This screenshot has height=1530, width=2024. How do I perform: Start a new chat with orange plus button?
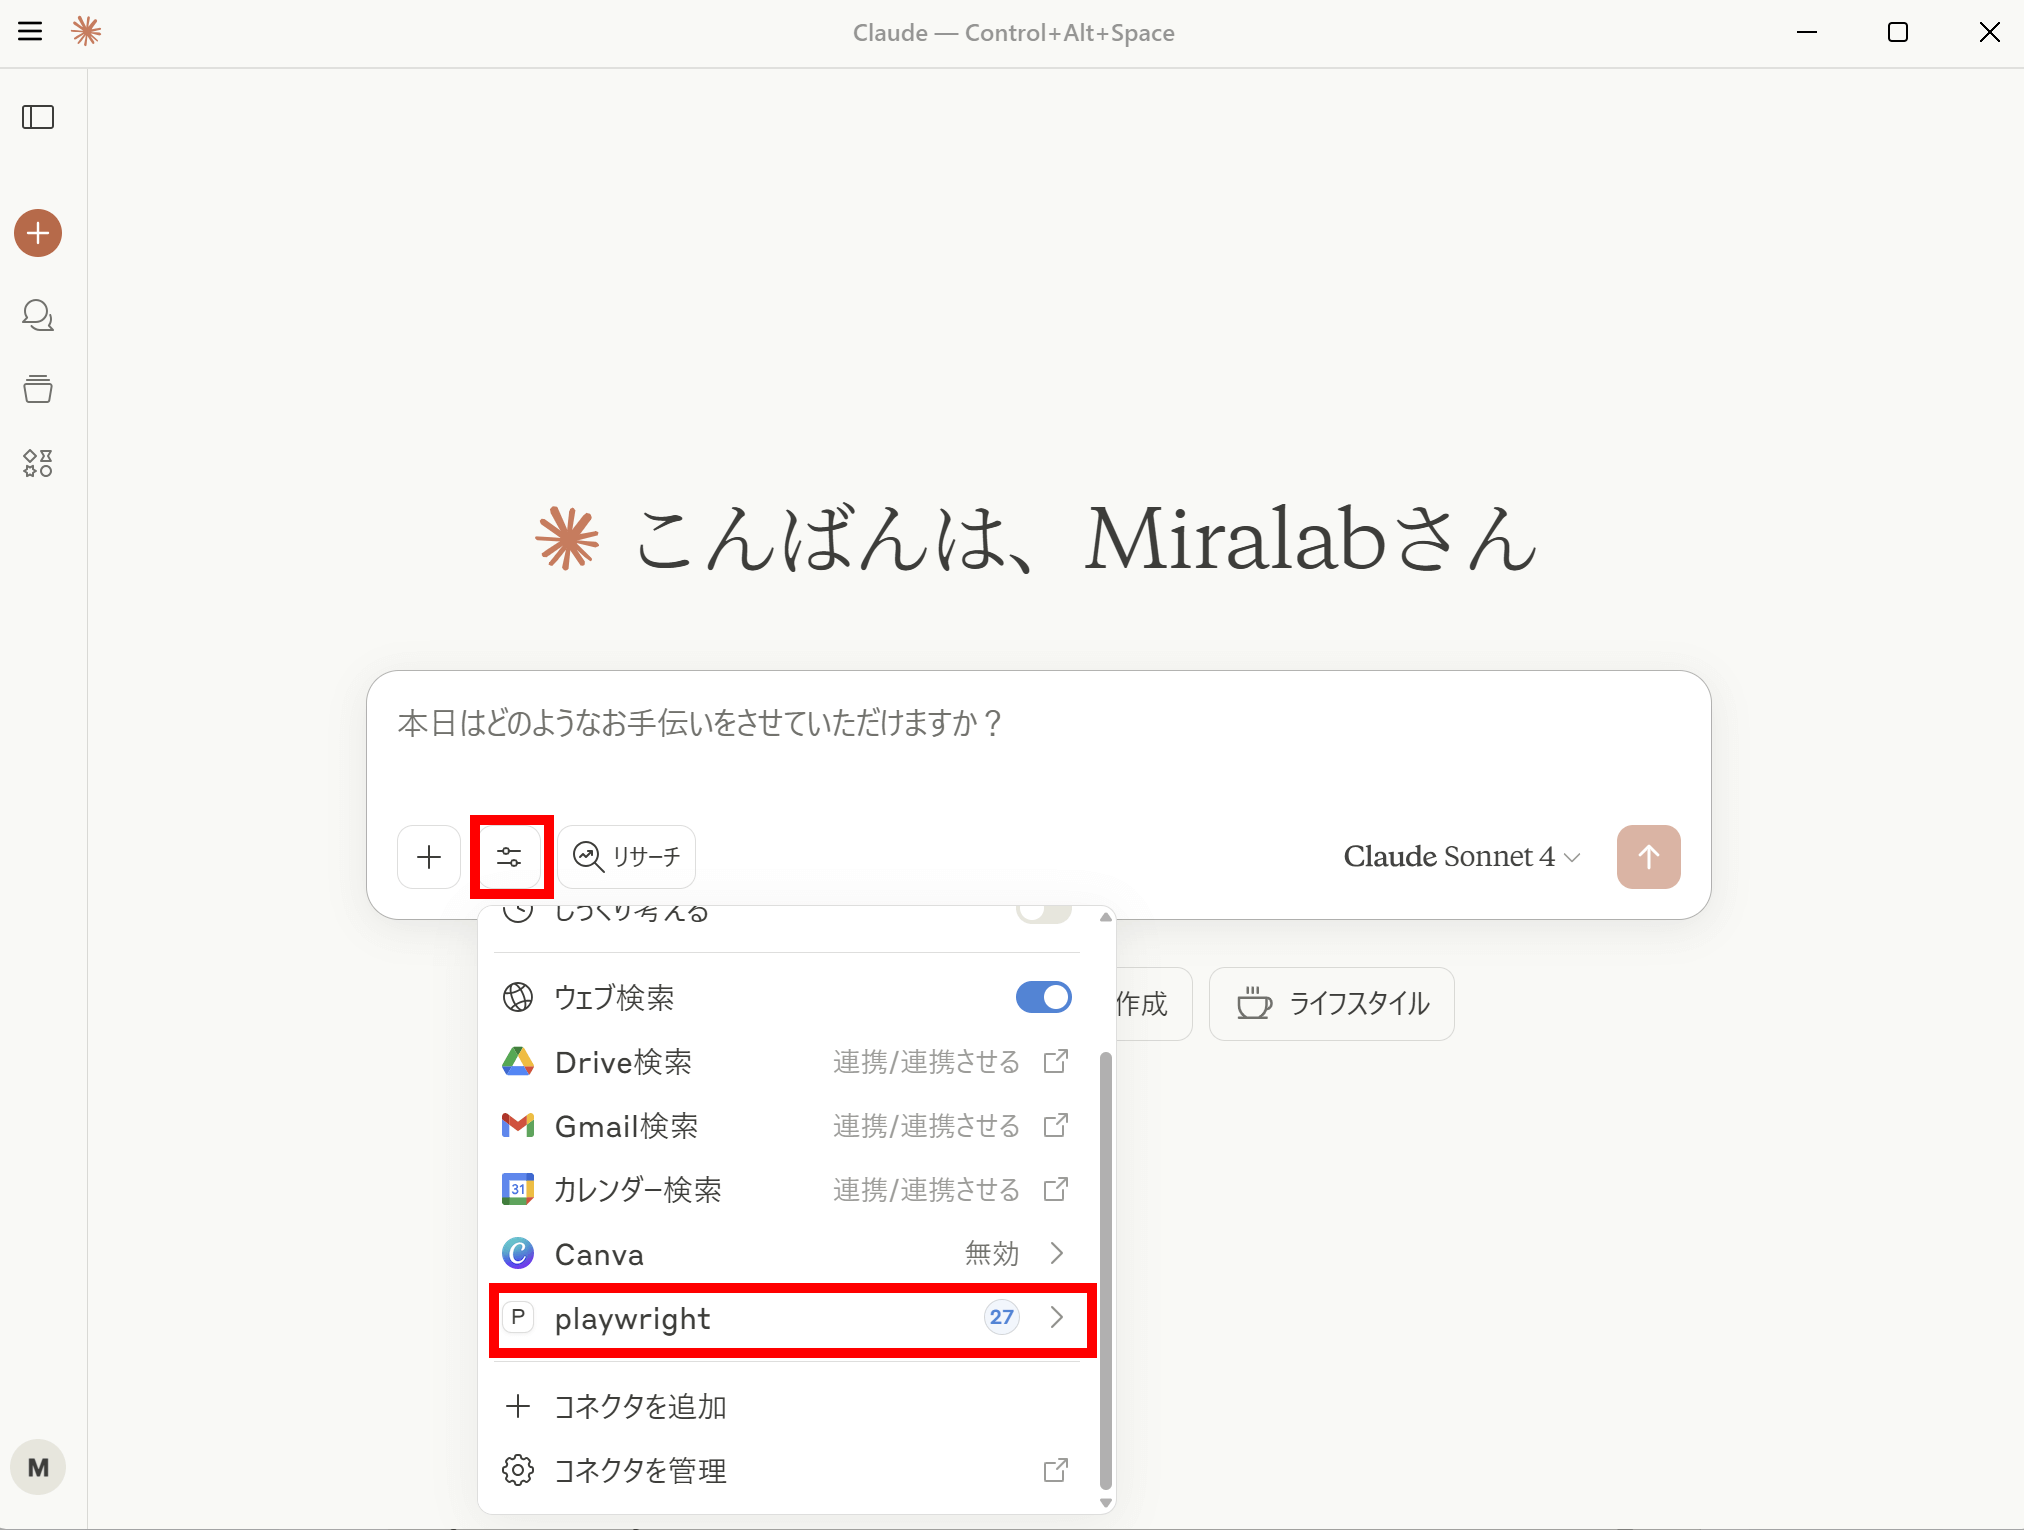[x=38, y=233]
